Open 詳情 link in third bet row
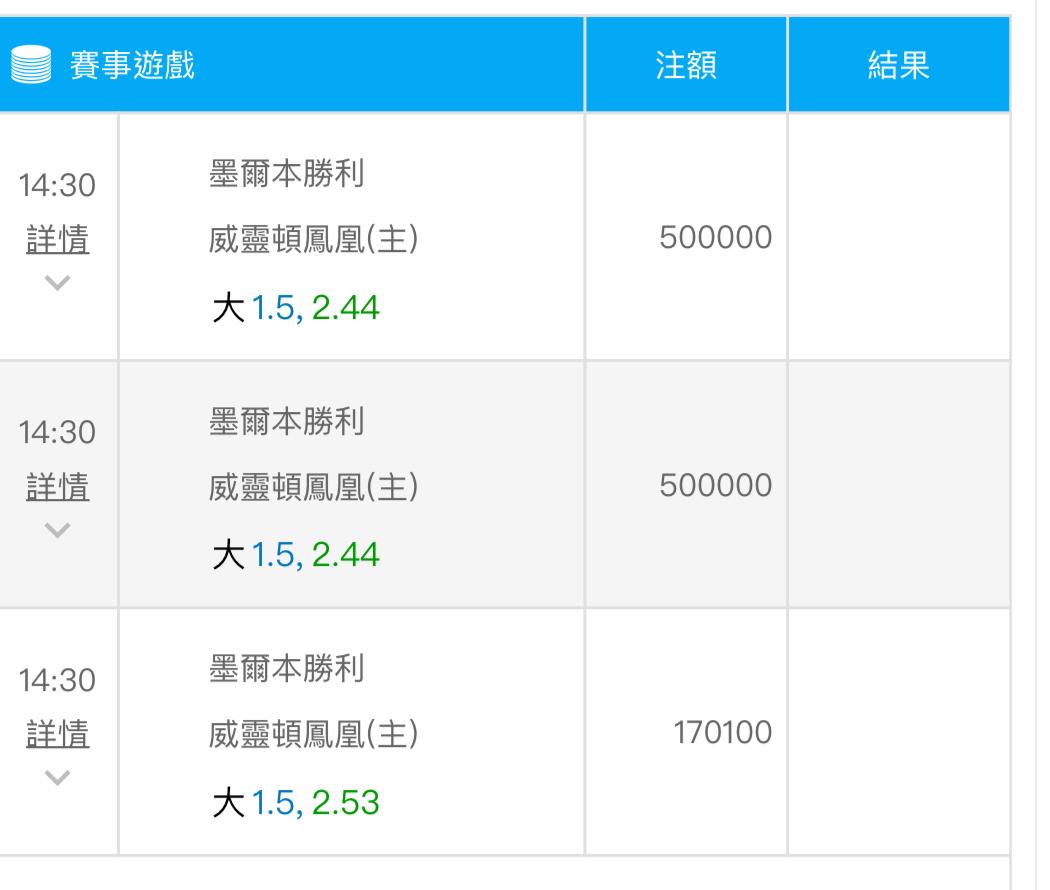Viewport: 1050px width, 890px height. click(58, 734)
